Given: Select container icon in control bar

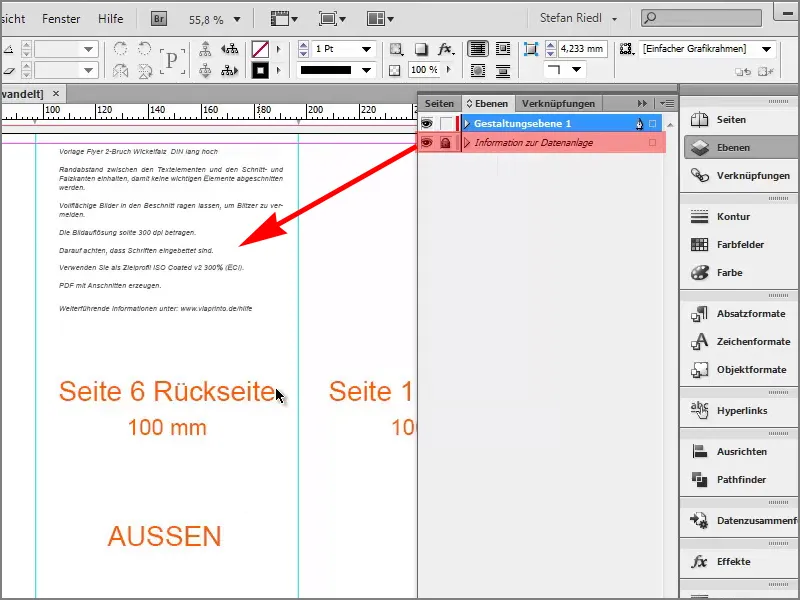Looking at the screenshot, I should (x=205, y=49).
